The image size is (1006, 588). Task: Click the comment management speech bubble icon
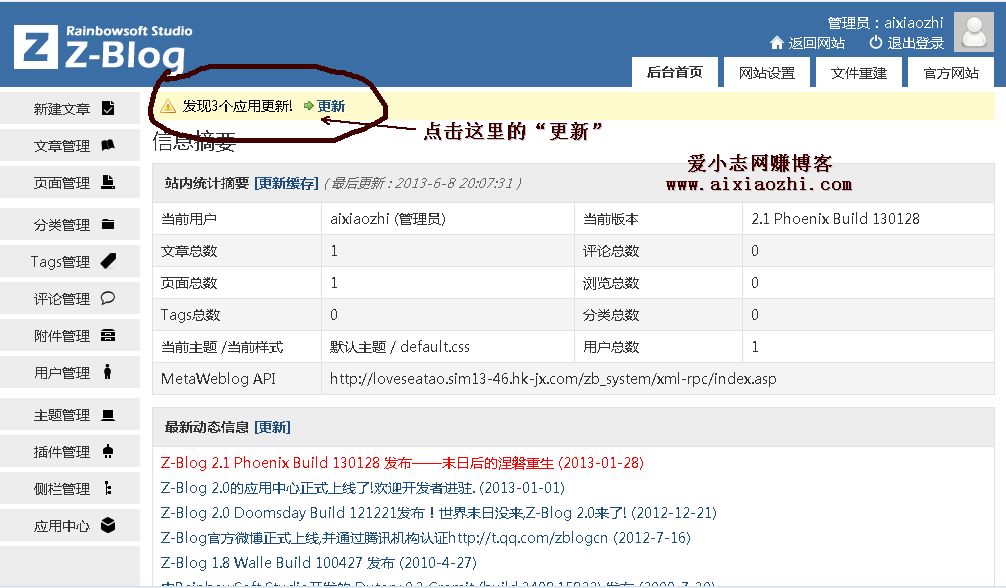tap(108, 298)
